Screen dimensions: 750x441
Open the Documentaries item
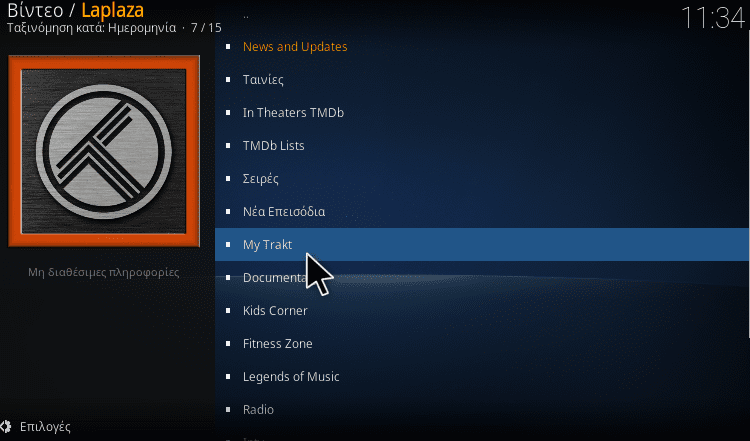click(482, 277)
